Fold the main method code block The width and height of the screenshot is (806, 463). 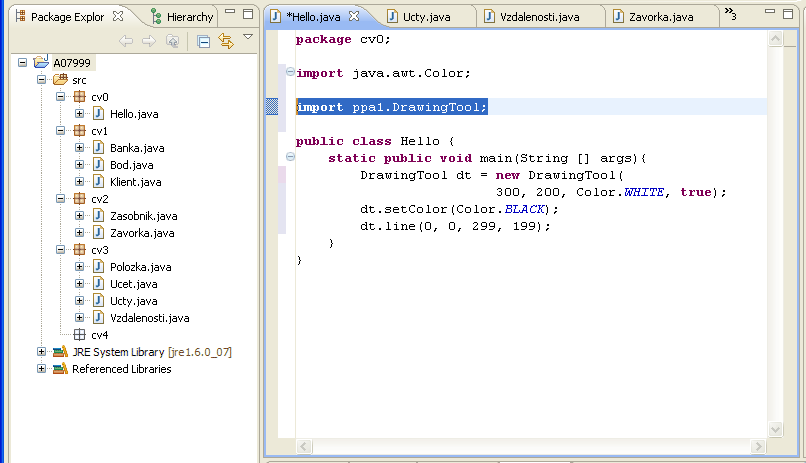pyautogui.click(x=289, y=158)
